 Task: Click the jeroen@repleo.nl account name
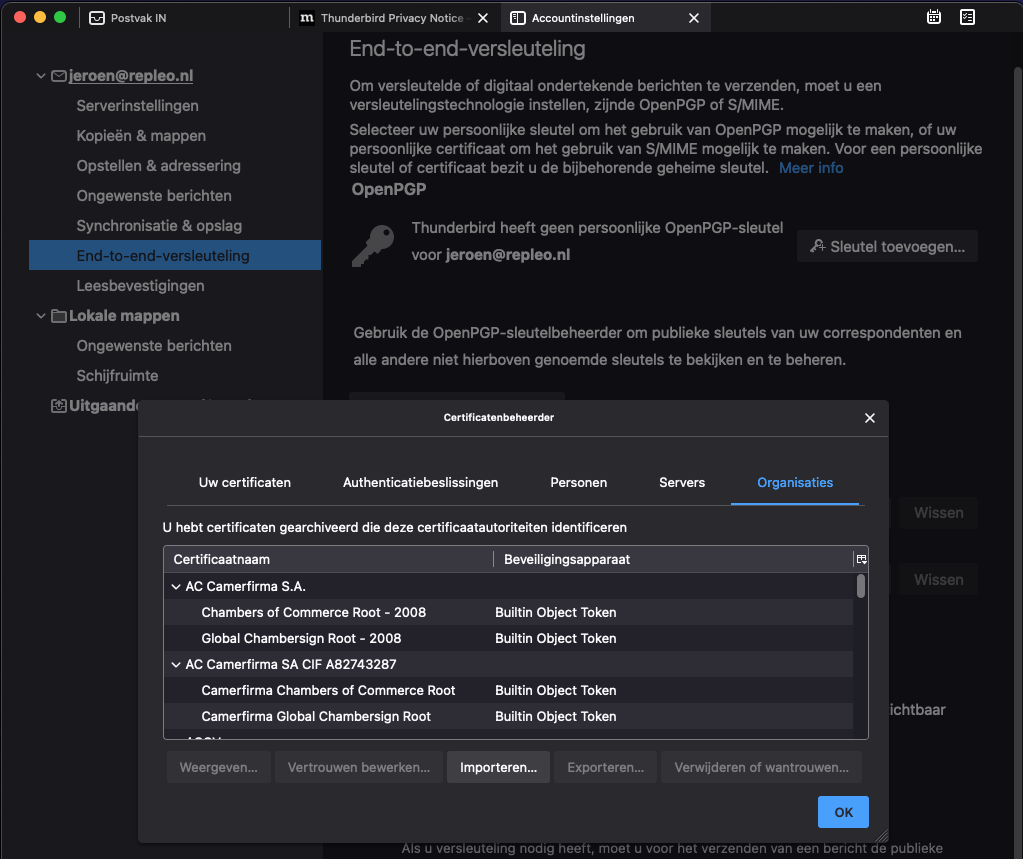click(x=131, y=76)
